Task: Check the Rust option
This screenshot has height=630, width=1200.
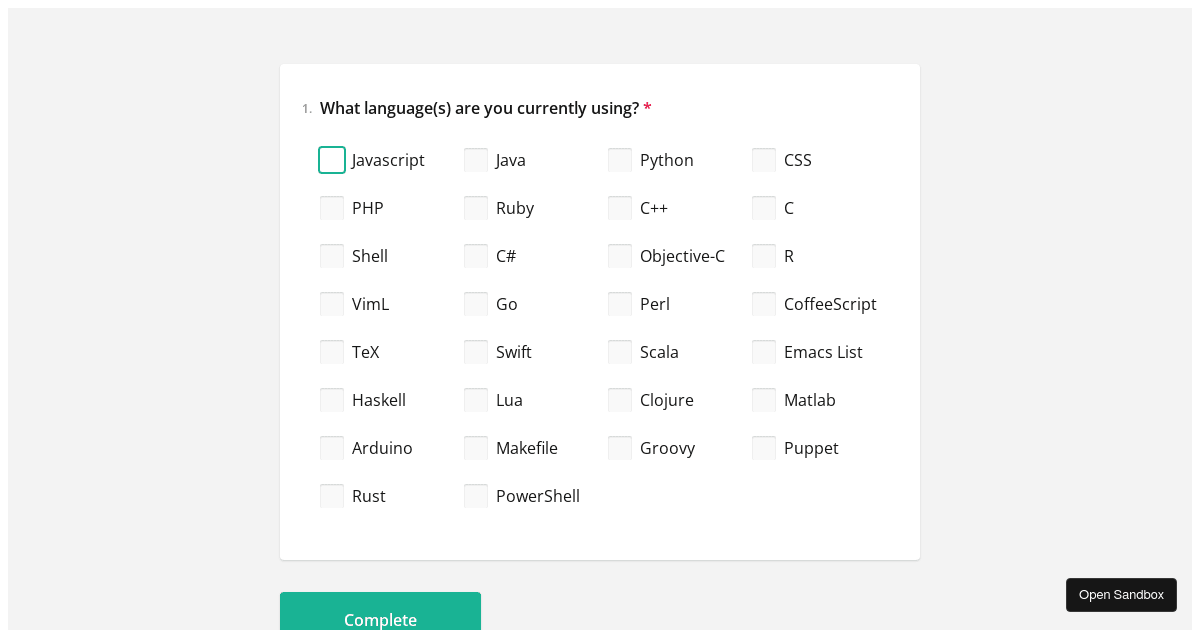Action: coord(332,496)
